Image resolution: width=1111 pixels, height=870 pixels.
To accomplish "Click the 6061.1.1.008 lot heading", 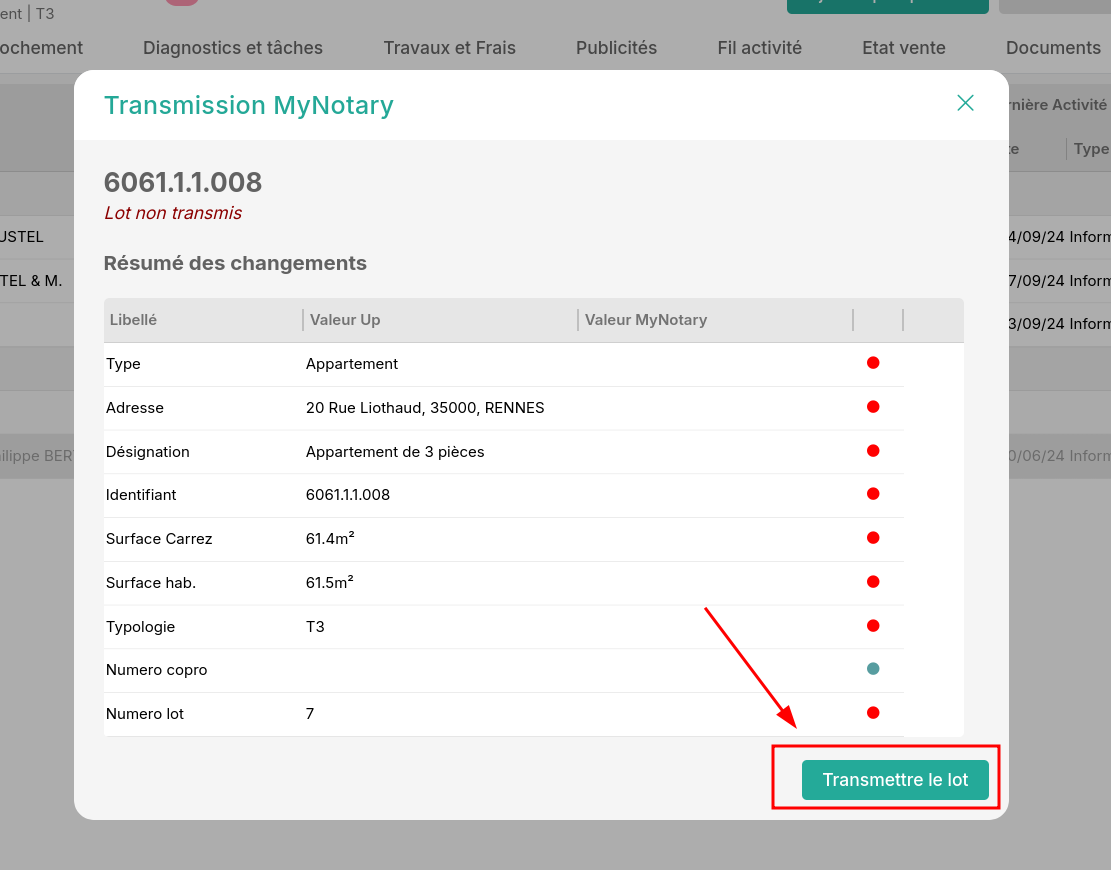I will 183,182.
